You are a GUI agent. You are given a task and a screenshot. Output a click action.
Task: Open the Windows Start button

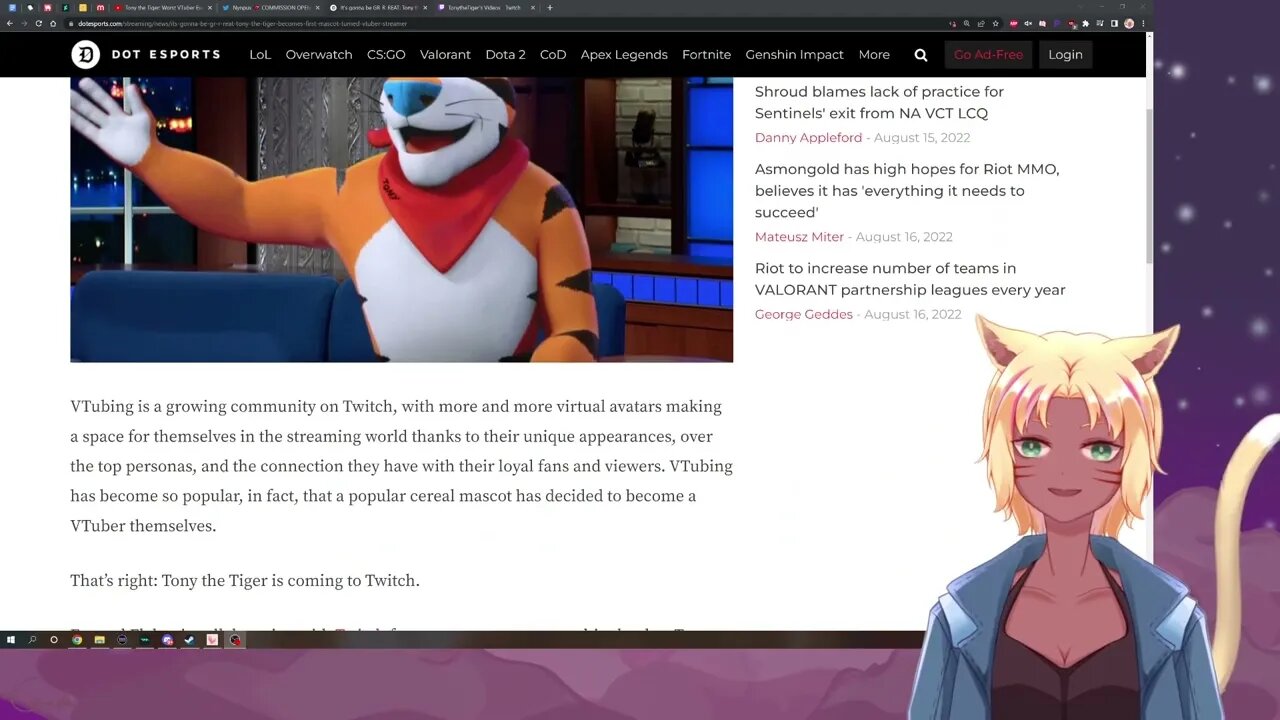click(x=11, y=640)
